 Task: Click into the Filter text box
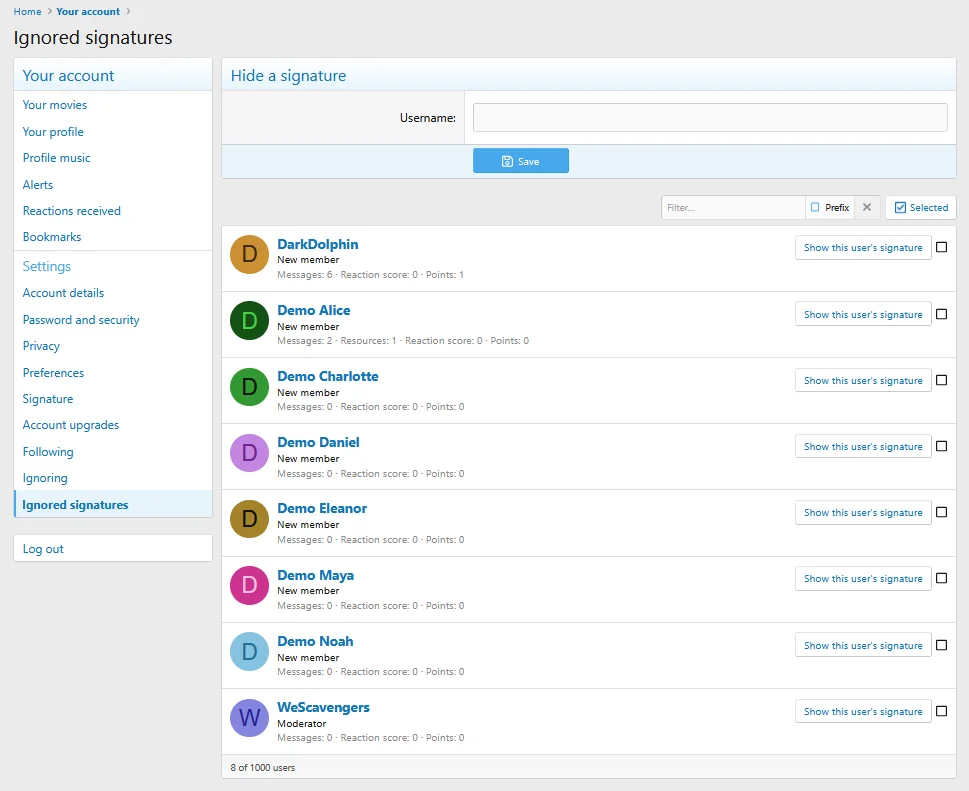point(733,208)
